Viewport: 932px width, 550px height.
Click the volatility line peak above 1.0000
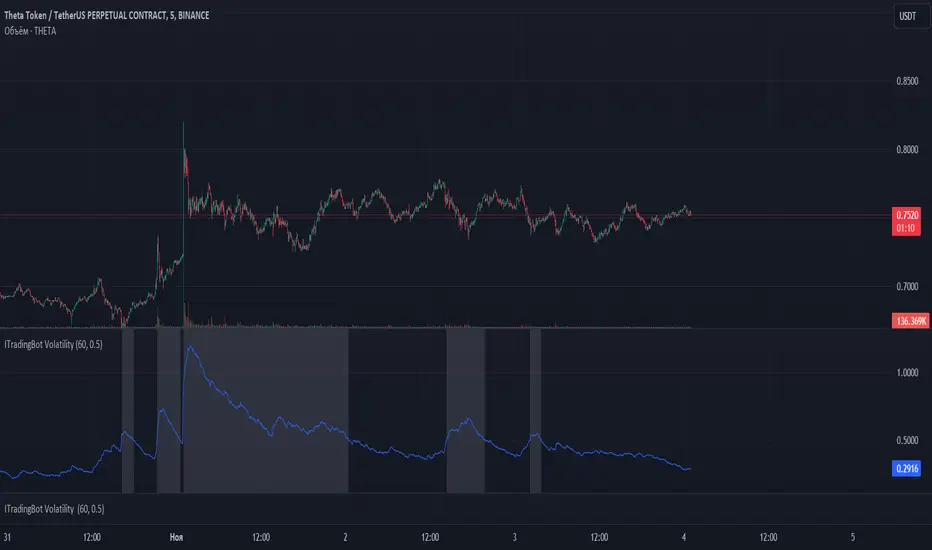[190, 347]
